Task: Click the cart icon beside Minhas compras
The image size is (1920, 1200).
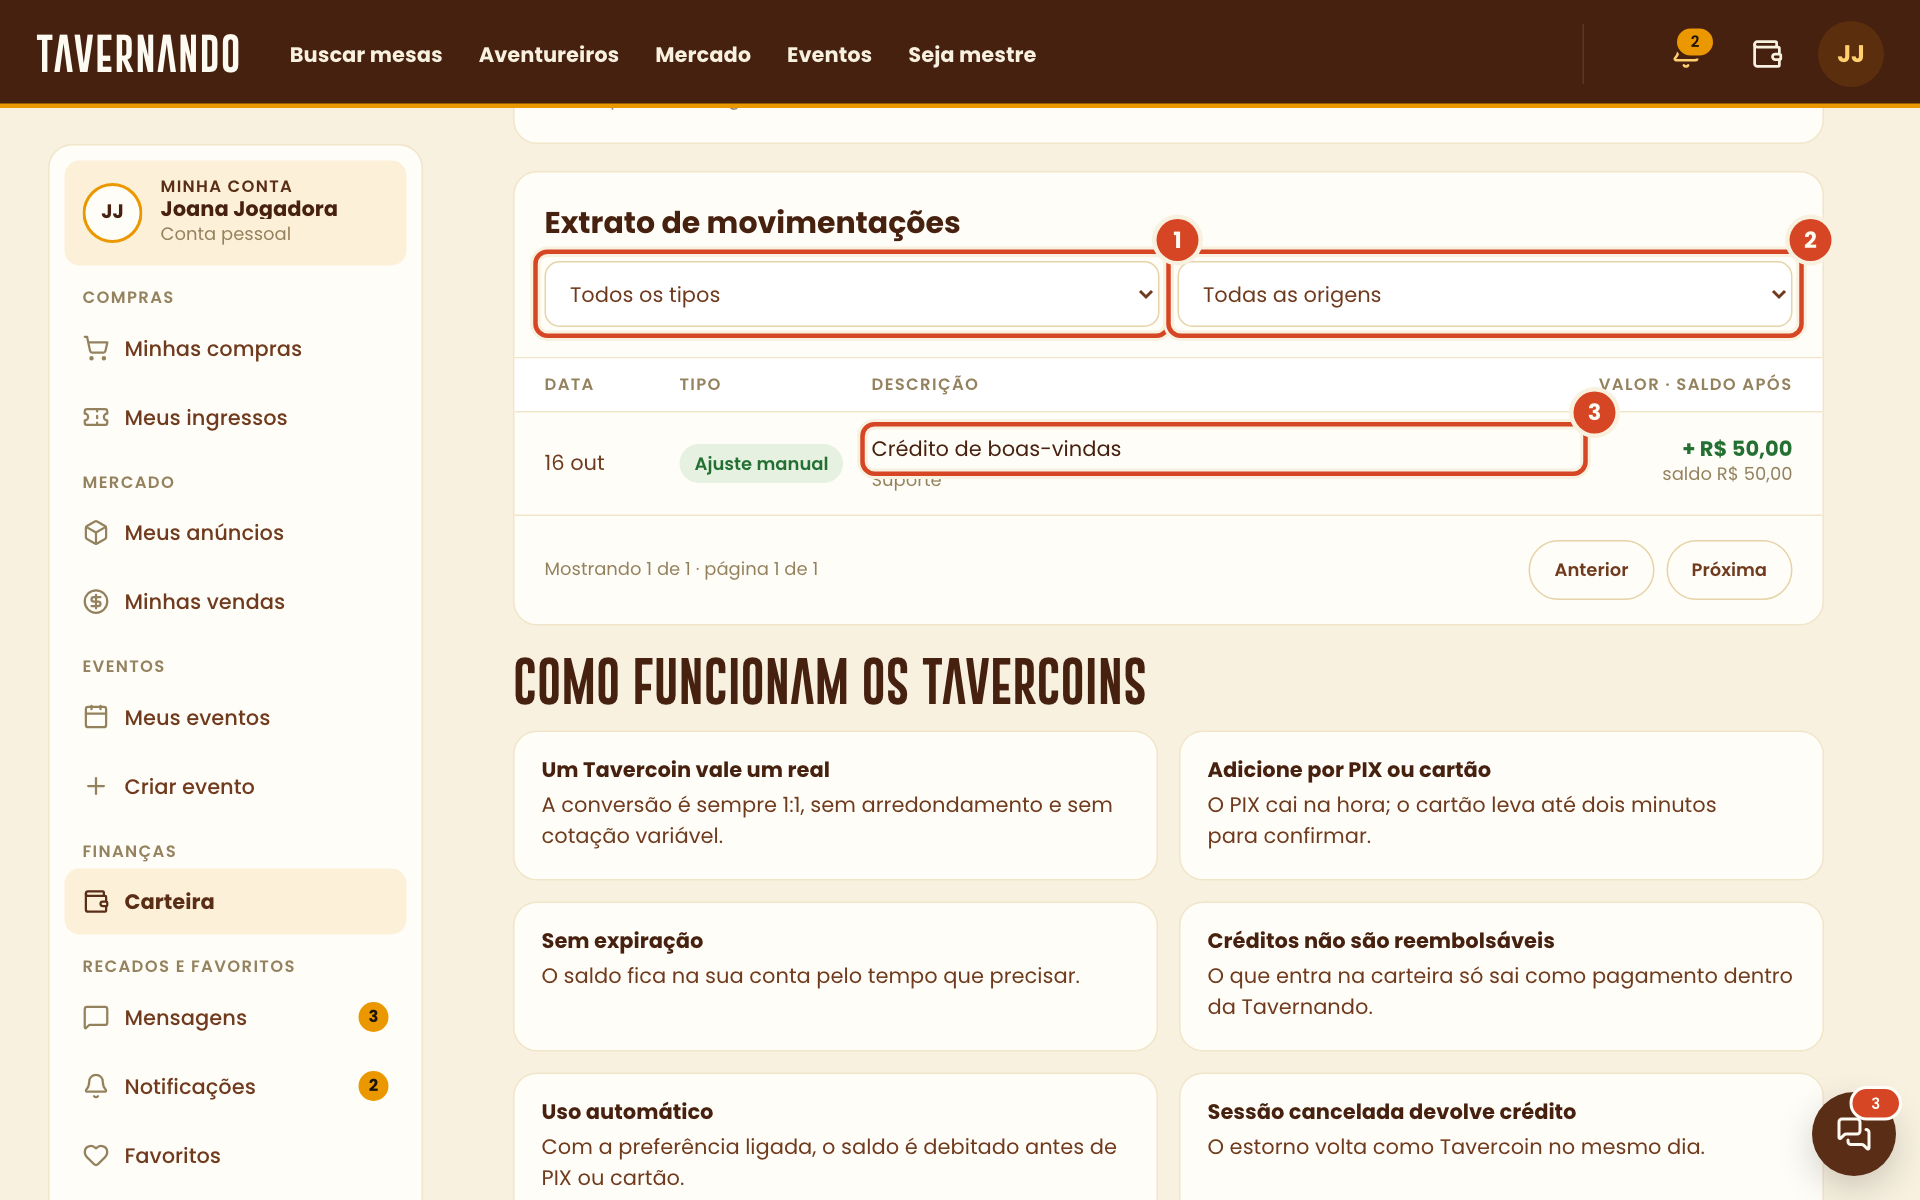Action: point(96,348)
